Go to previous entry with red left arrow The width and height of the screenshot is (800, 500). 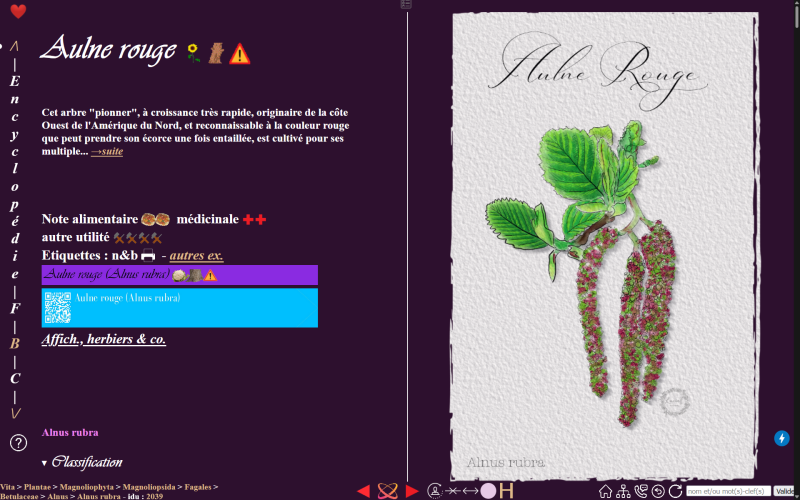click(x=363, y=491)
